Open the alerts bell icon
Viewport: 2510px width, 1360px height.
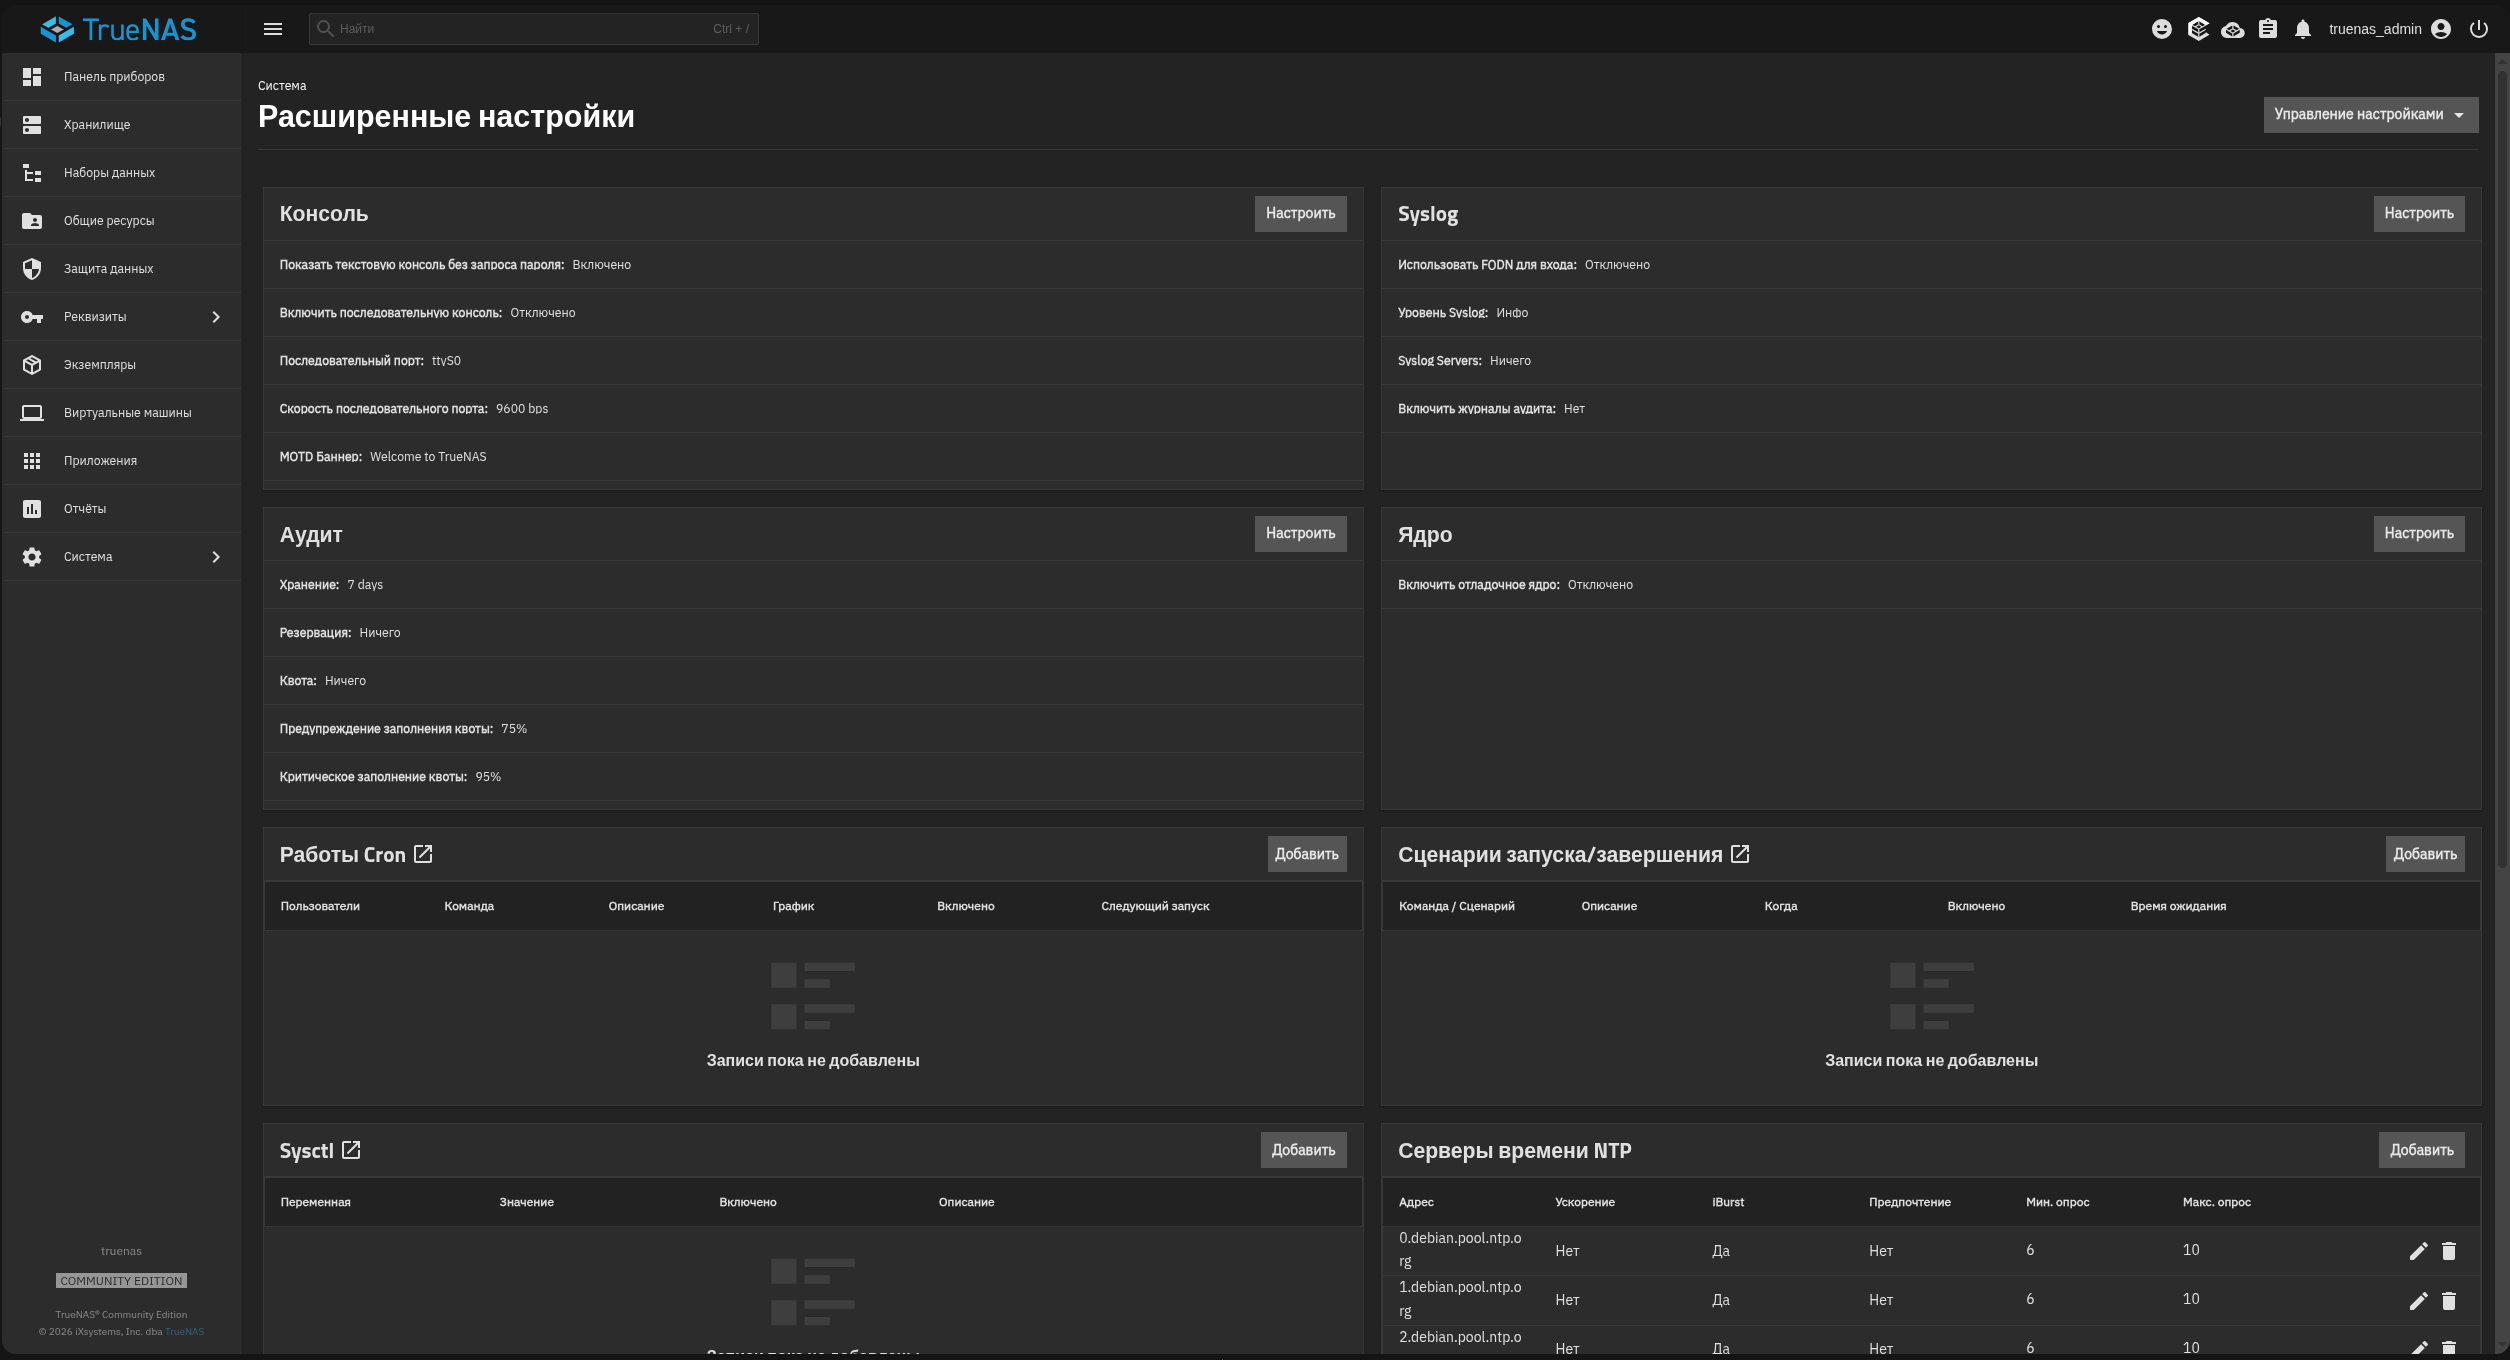pyautogui.click(x=2303, y=29)
